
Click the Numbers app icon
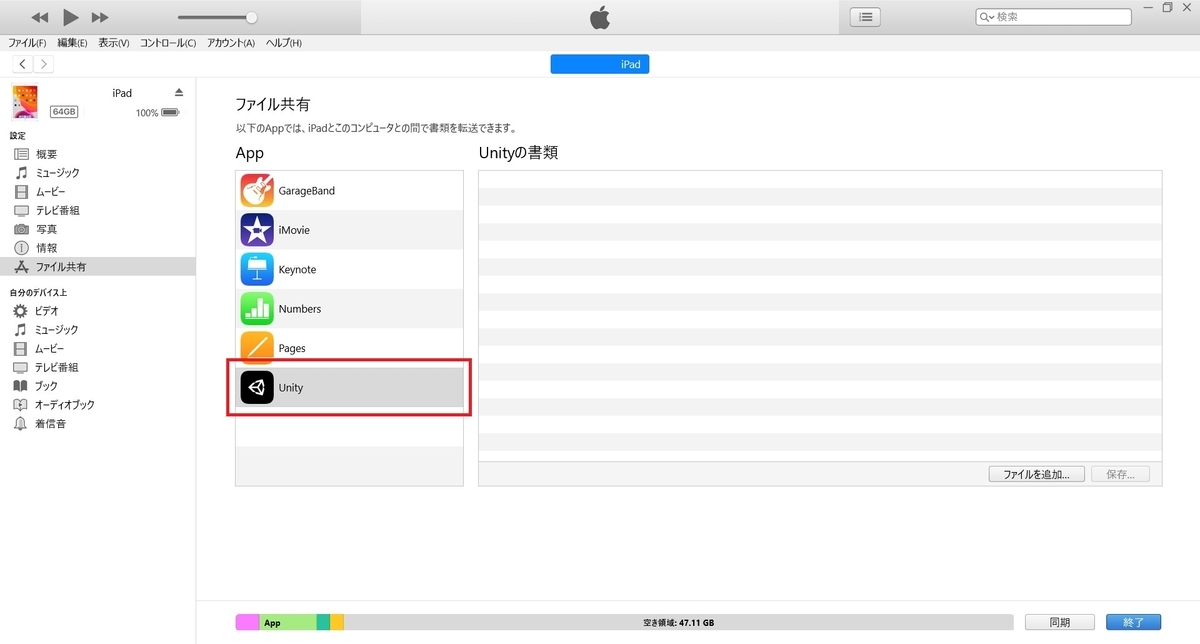[257, 309]
